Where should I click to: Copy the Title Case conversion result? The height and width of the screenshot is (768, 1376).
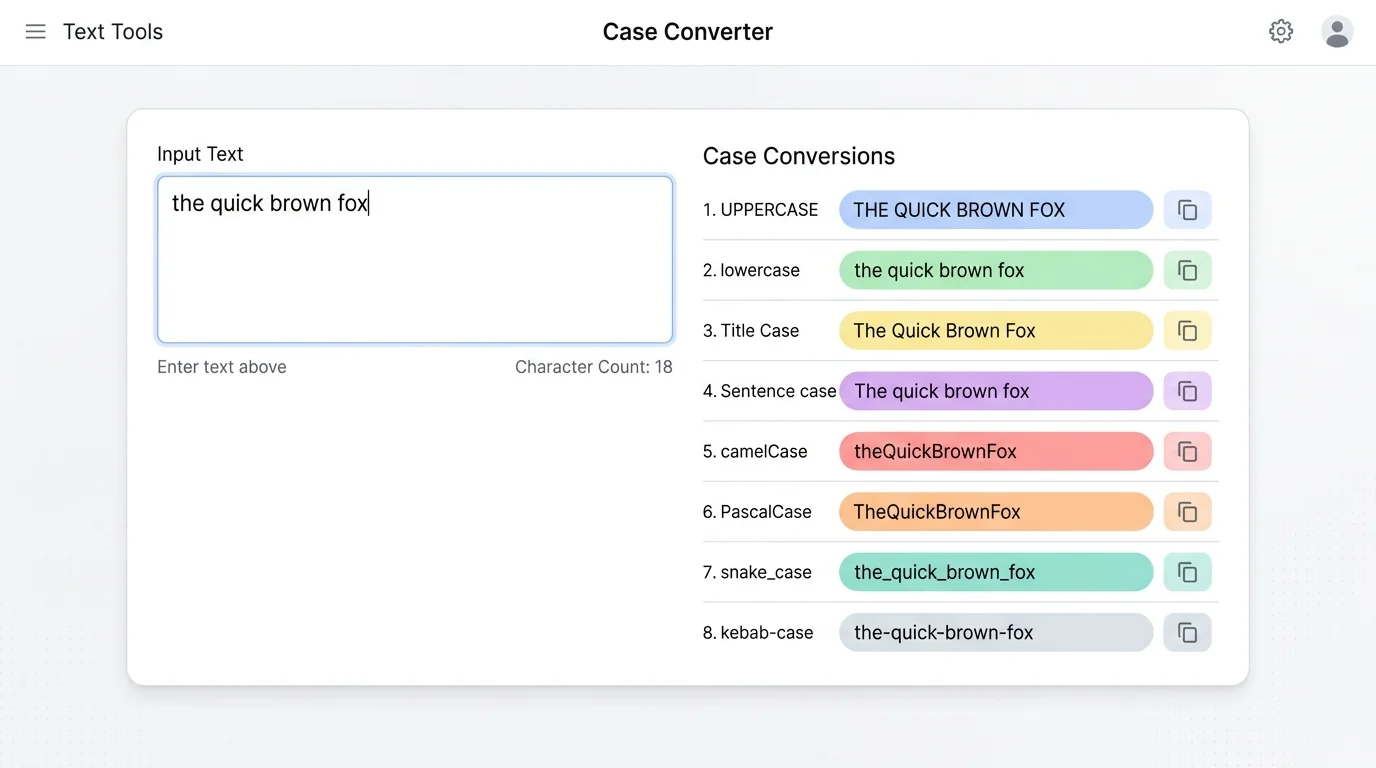click(x=1187, y=330)
